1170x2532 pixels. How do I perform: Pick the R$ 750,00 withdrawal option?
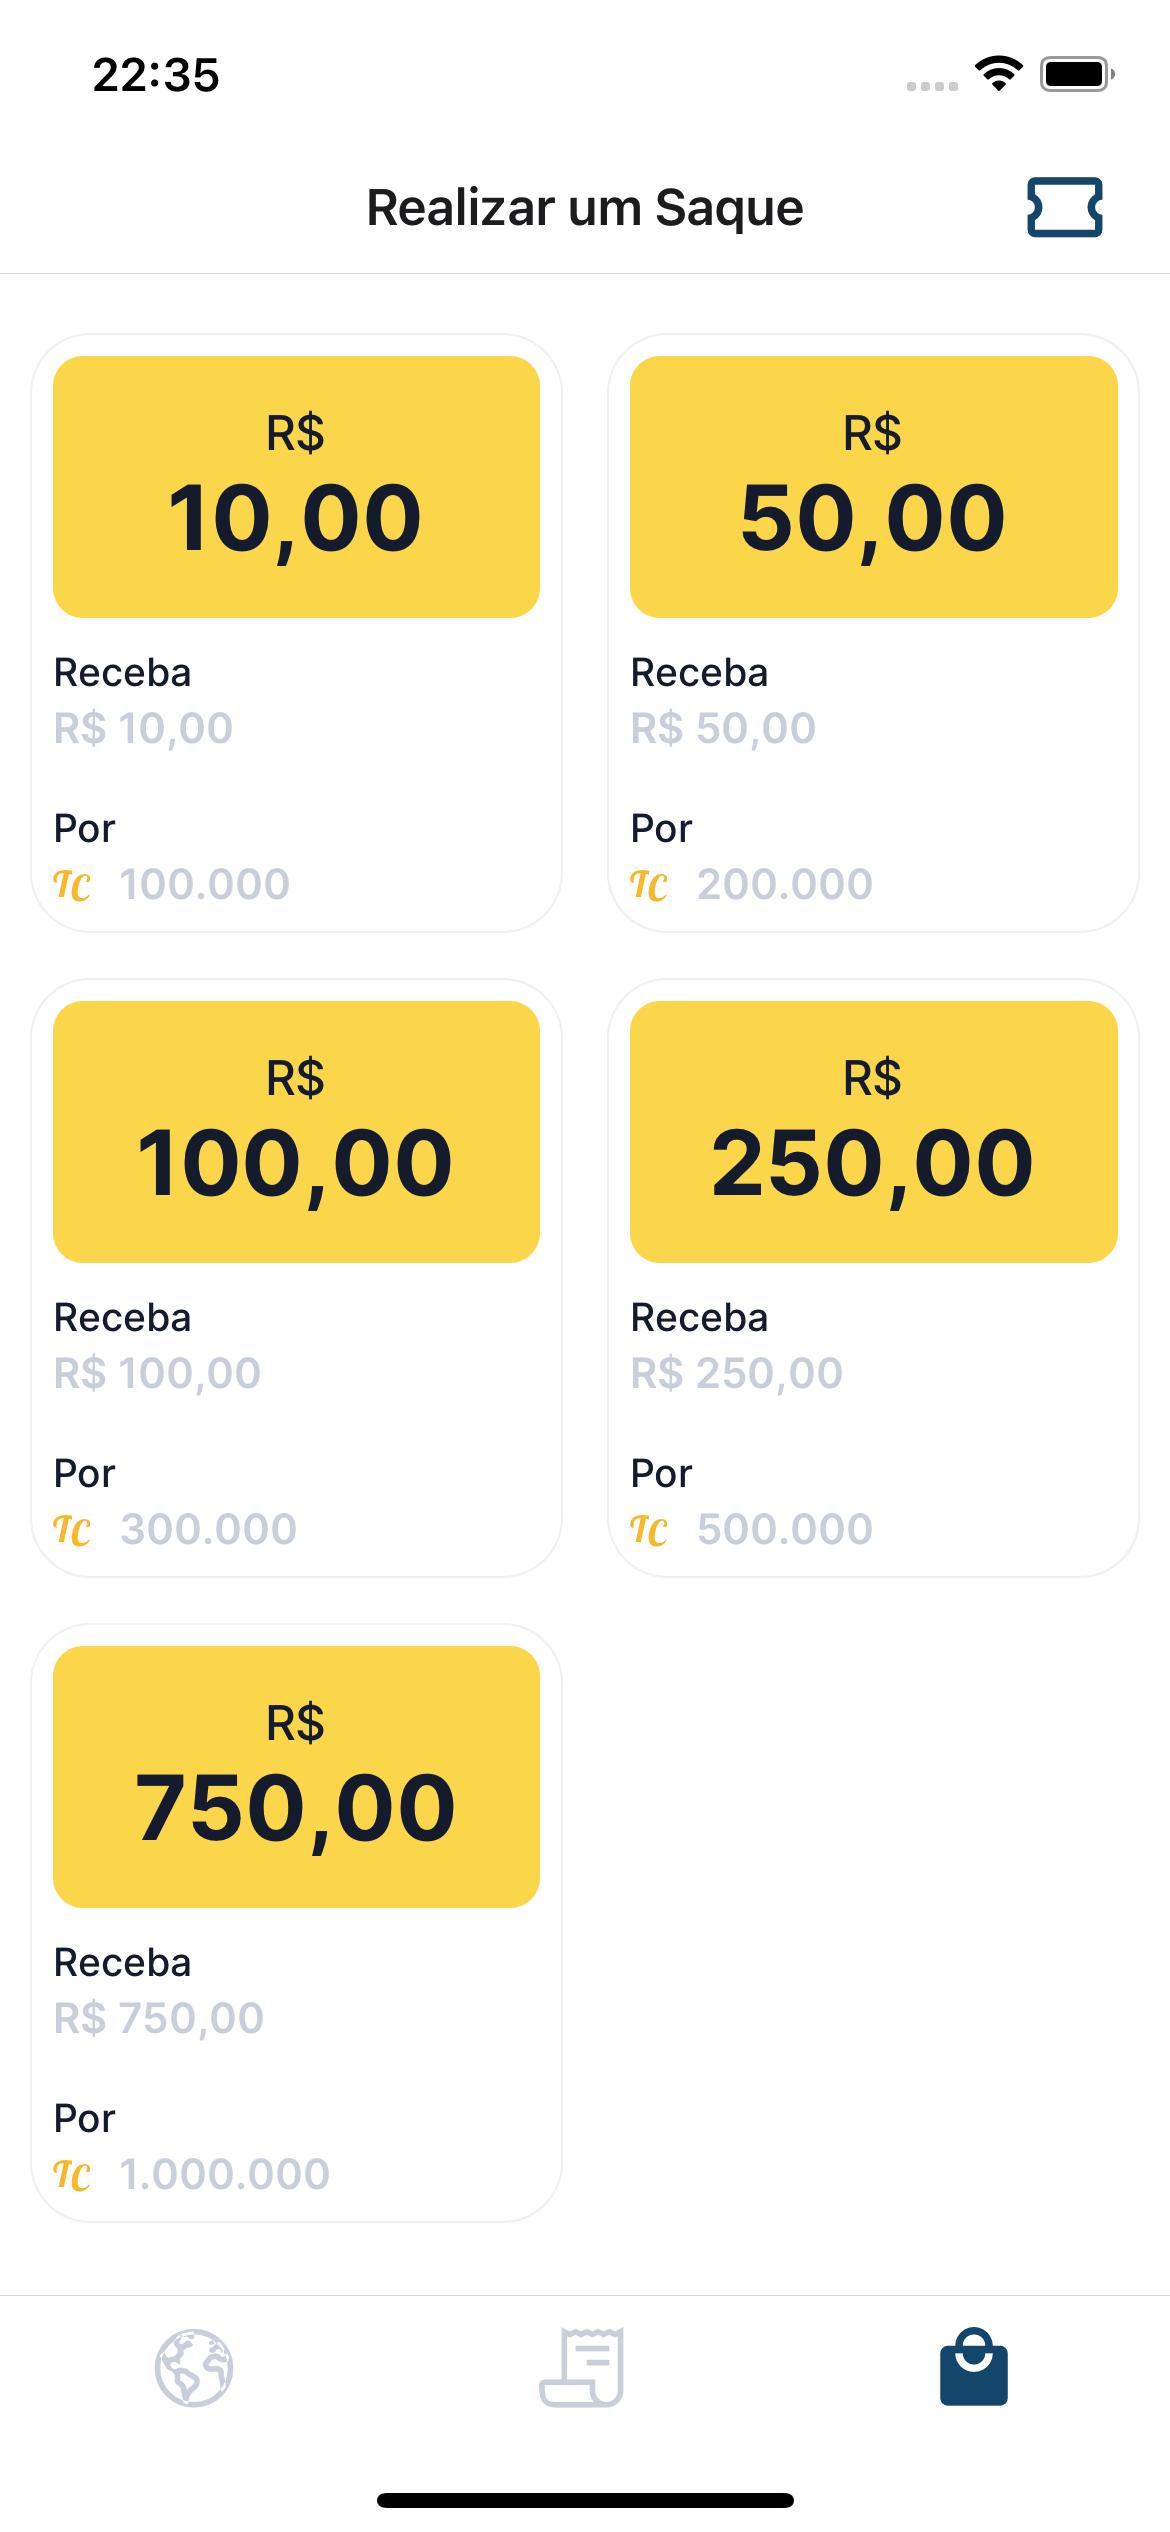[296, 1923]
